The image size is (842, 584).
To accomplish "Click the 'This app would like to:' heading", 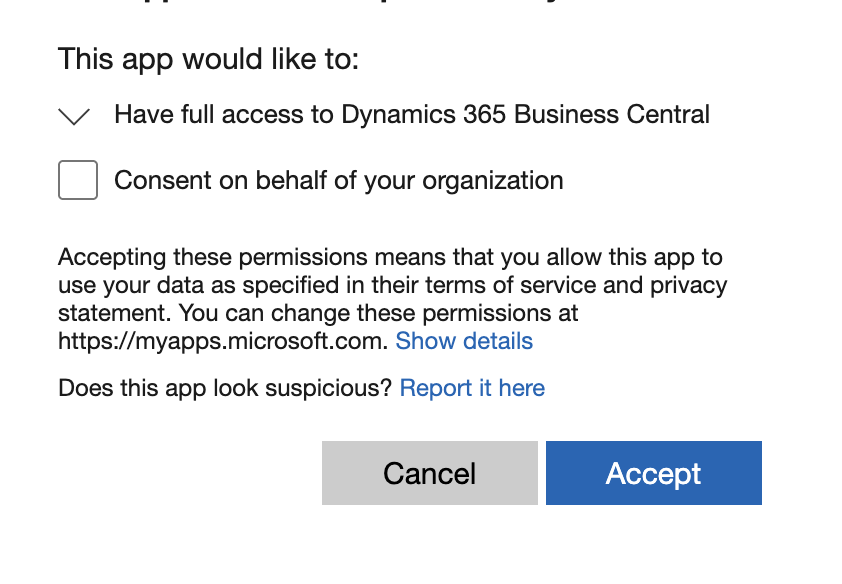I will point(208,59).
